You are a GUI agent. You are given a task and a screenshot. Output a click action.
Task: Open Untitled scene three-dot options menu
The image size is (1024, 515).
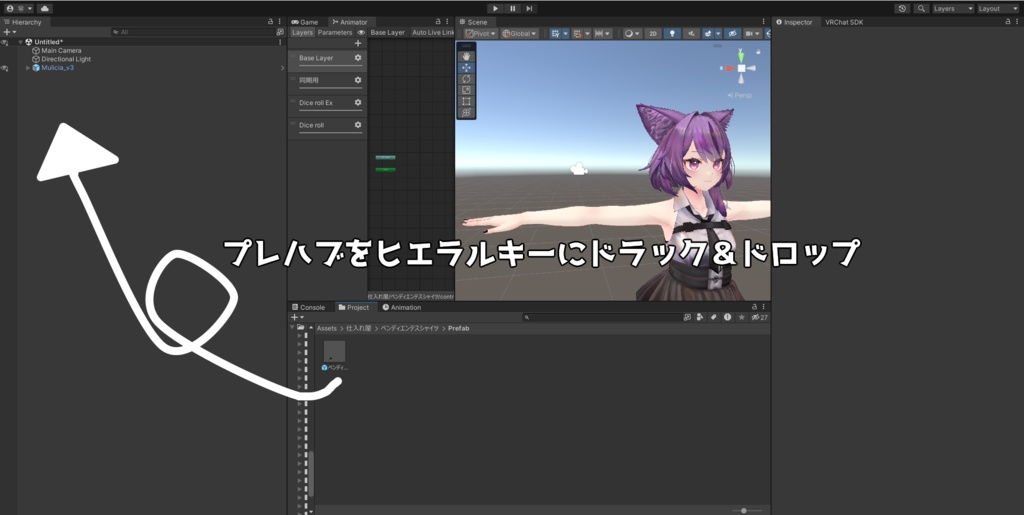pyautogui.click(x=280, y=42)
